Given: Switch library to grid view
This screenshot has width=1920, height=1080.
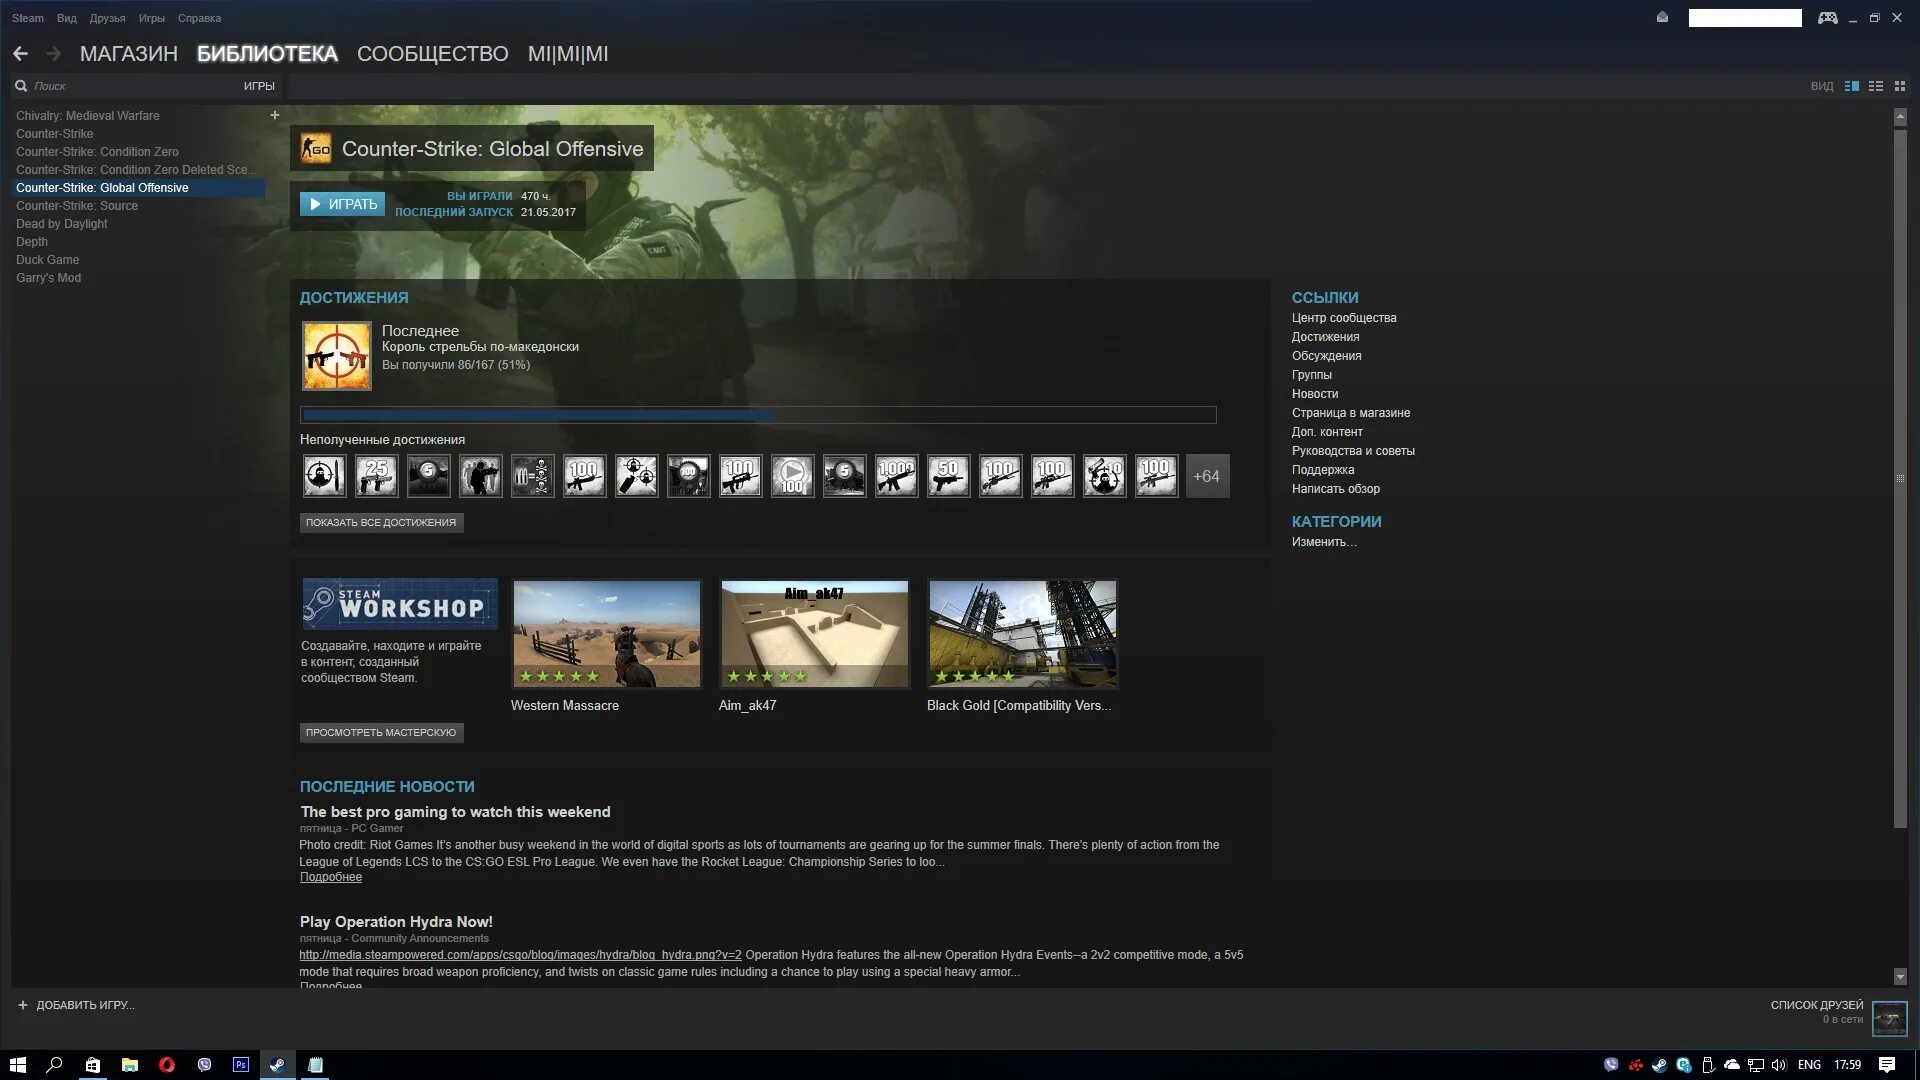Looking at the screenshot, I should coord(1900,86).
